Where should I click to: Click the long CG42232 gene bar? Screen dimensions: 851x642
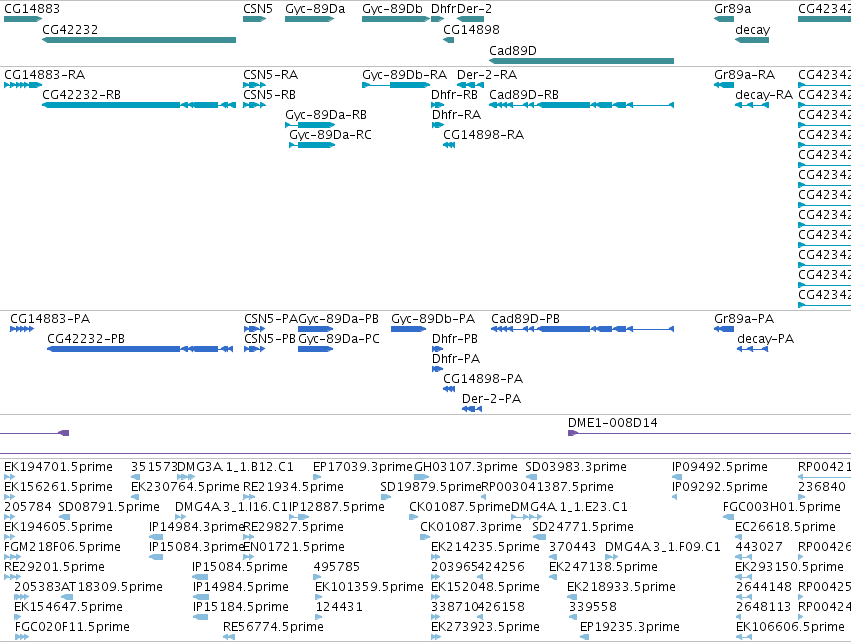[x=139, y=40]
